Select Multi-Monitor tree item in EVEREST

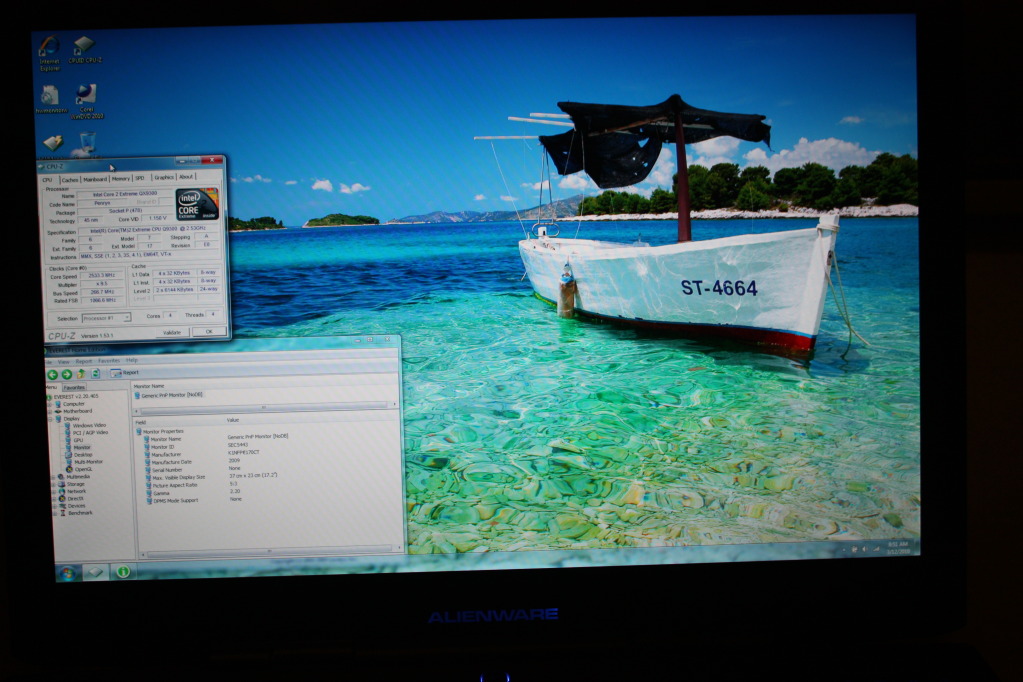(x=89, y=462)
